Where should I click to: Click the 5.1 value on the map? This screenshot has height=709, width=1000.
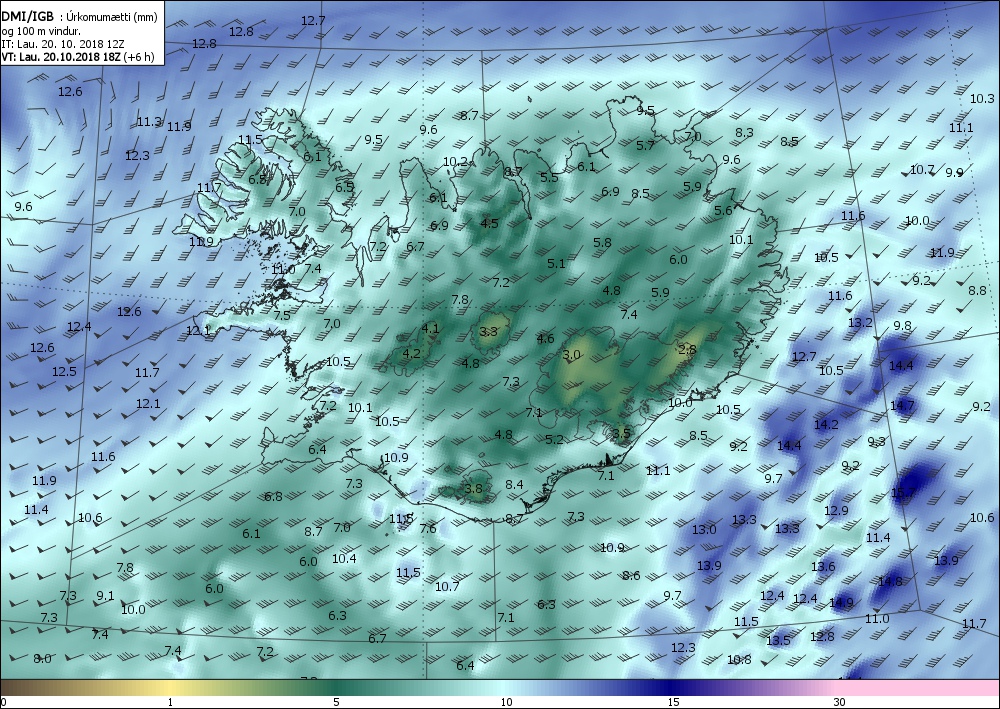(x=556, y=263)
